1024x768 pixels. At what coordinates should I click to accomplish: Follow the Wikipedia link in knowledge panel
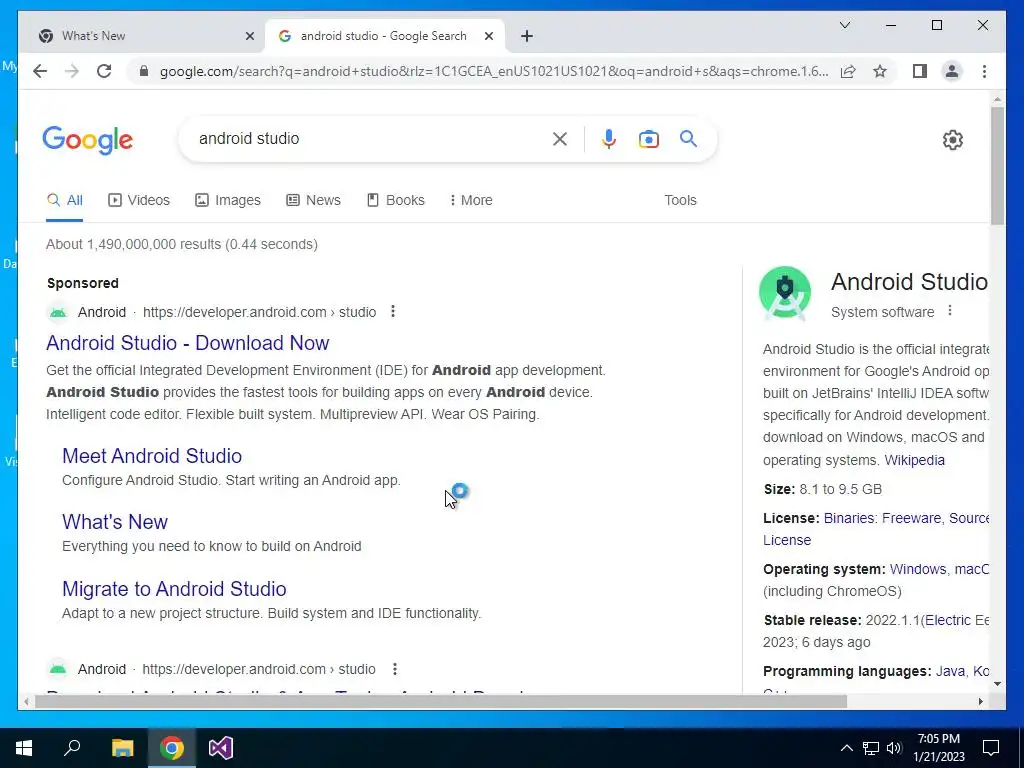914,460
